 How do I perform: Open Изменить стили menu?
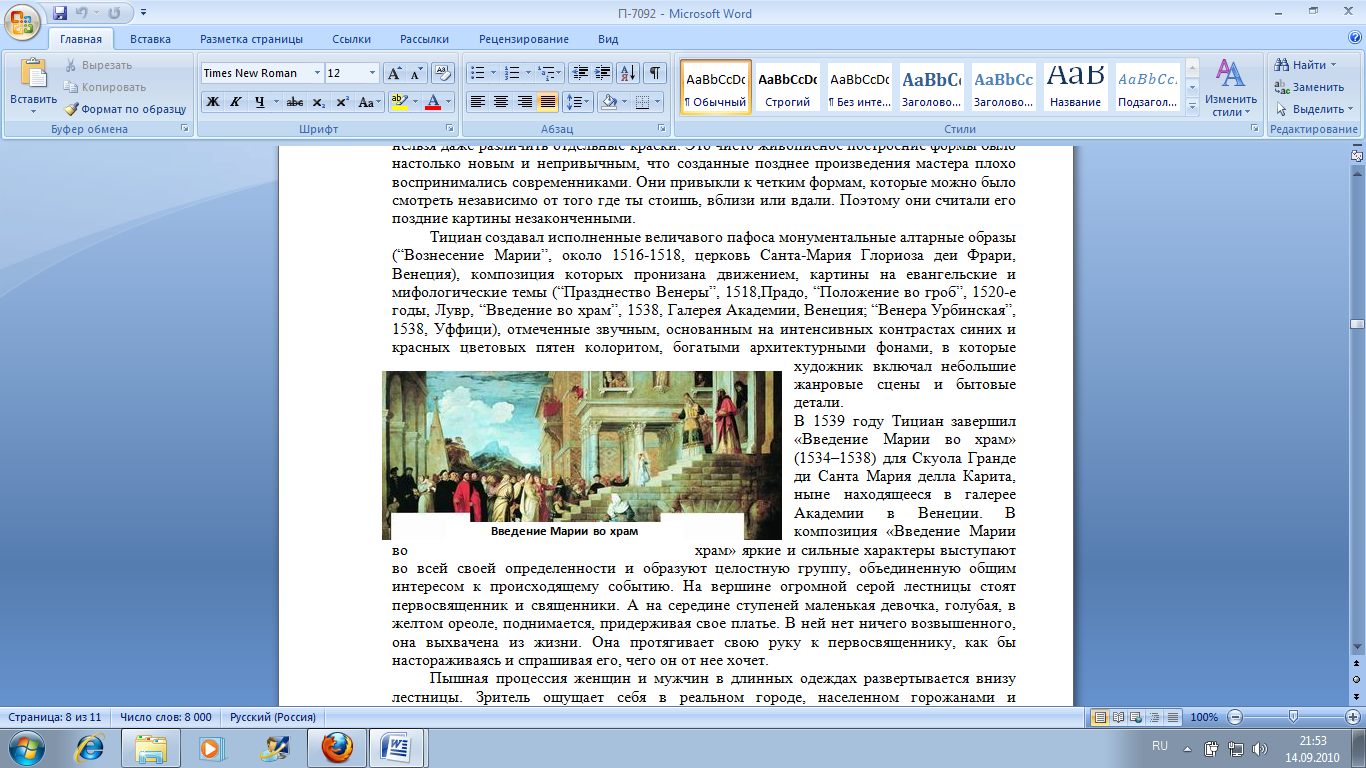pyautogui.click(x=1231, y=88)
